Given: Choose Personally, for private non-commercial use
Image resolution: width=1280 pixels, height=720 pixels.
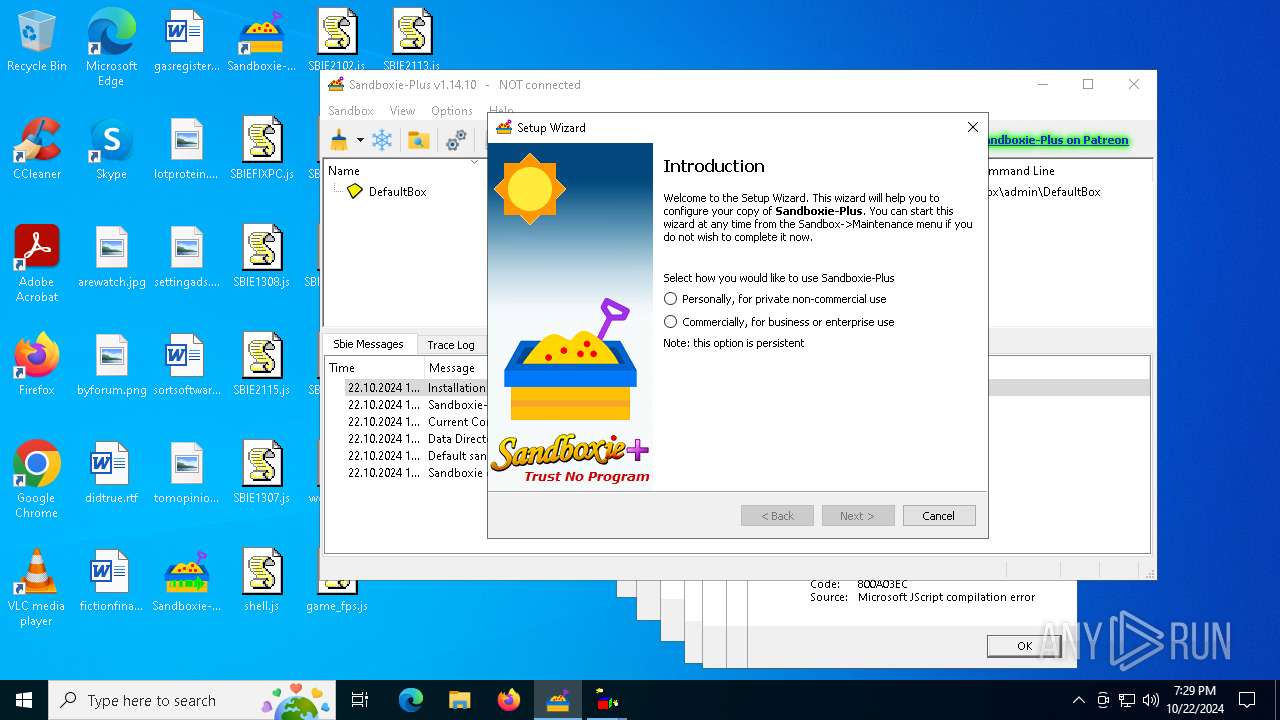Looking at the screenshot, I should point(775,299).
